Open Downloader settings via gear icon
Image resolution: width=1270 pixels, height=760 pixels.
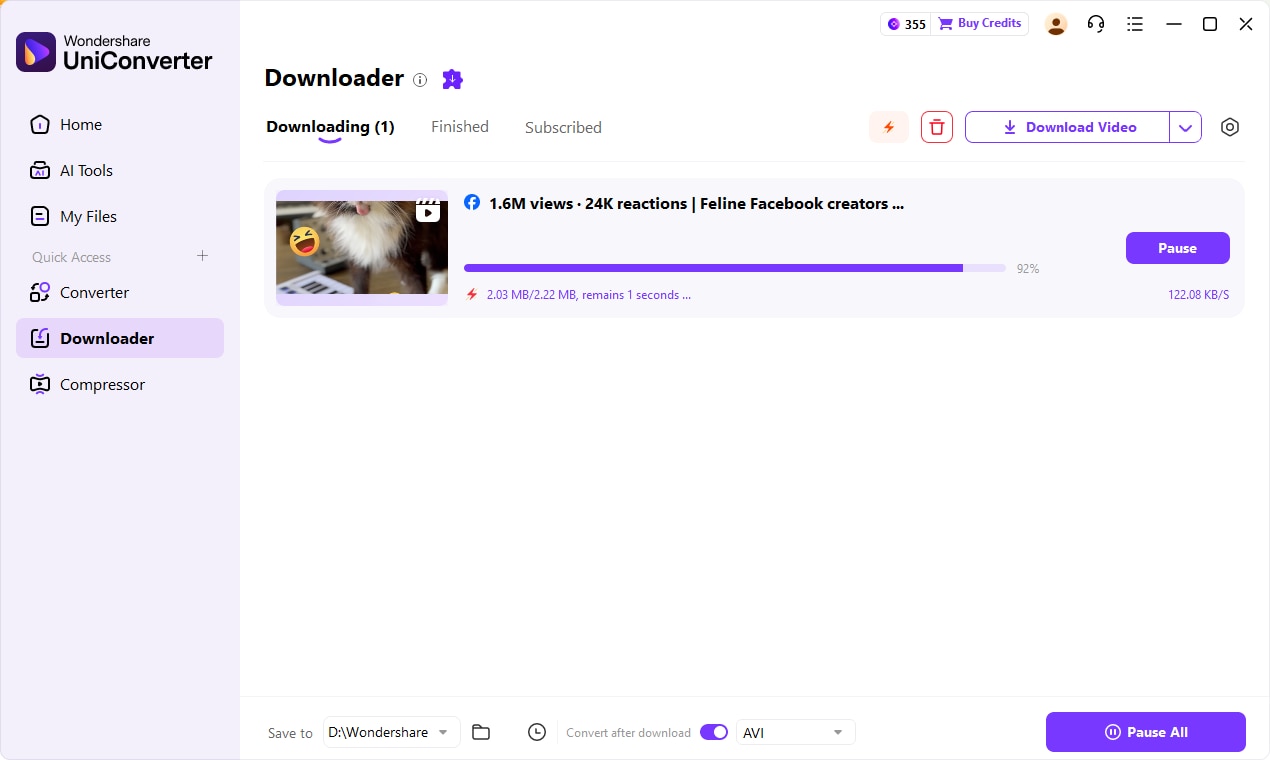pyautogui.click(x=1230, y=127)
